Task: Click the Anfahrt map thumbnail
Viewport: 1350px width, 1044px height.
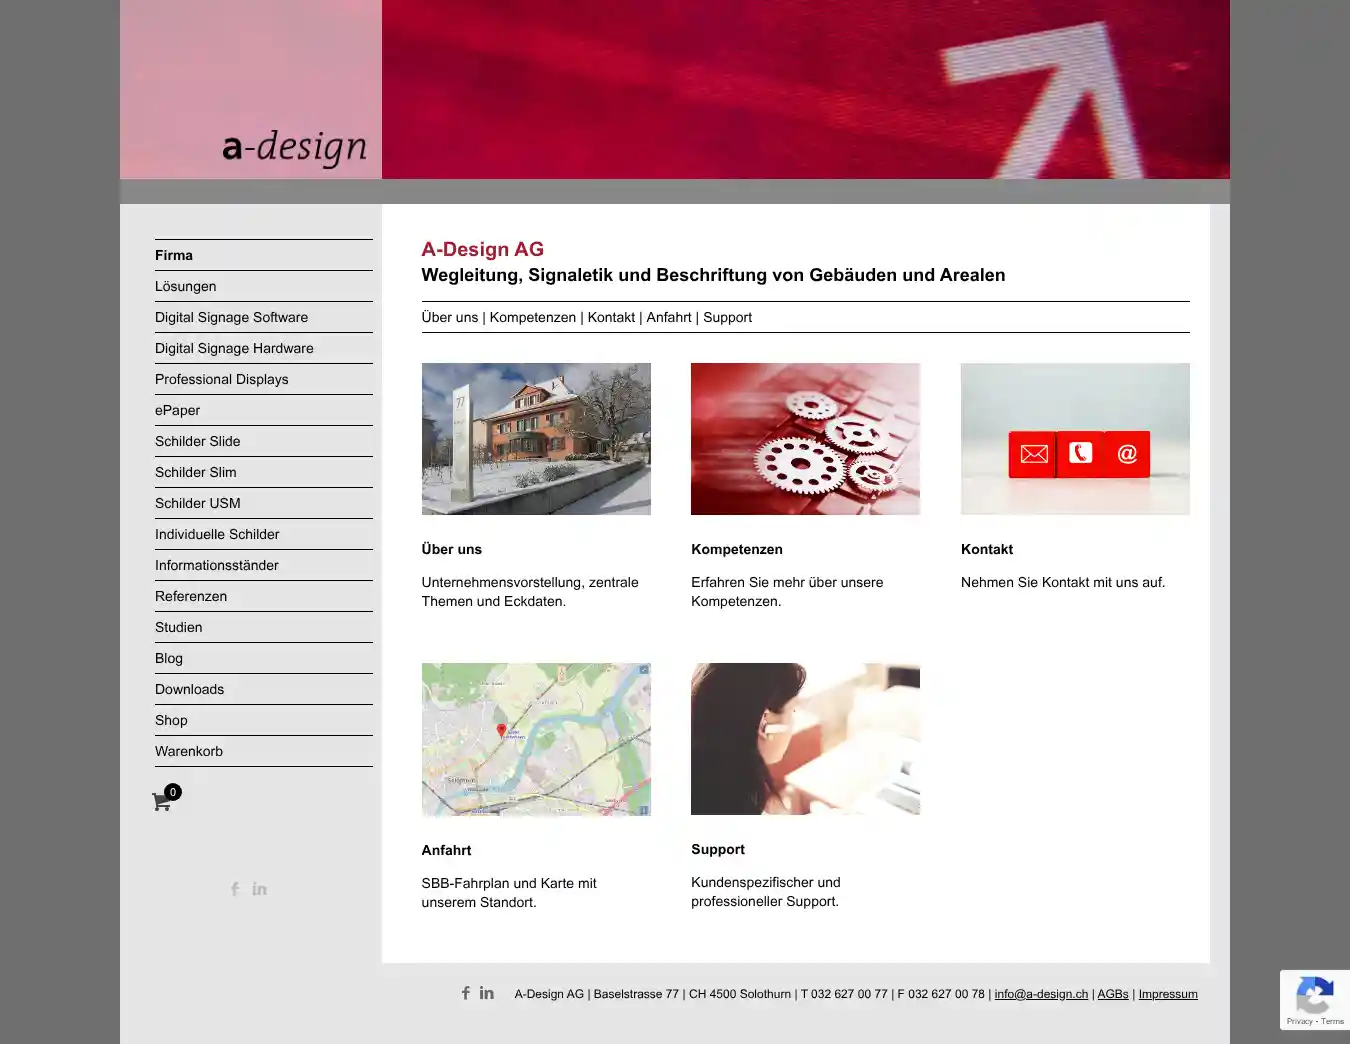Action: (536, 739)
